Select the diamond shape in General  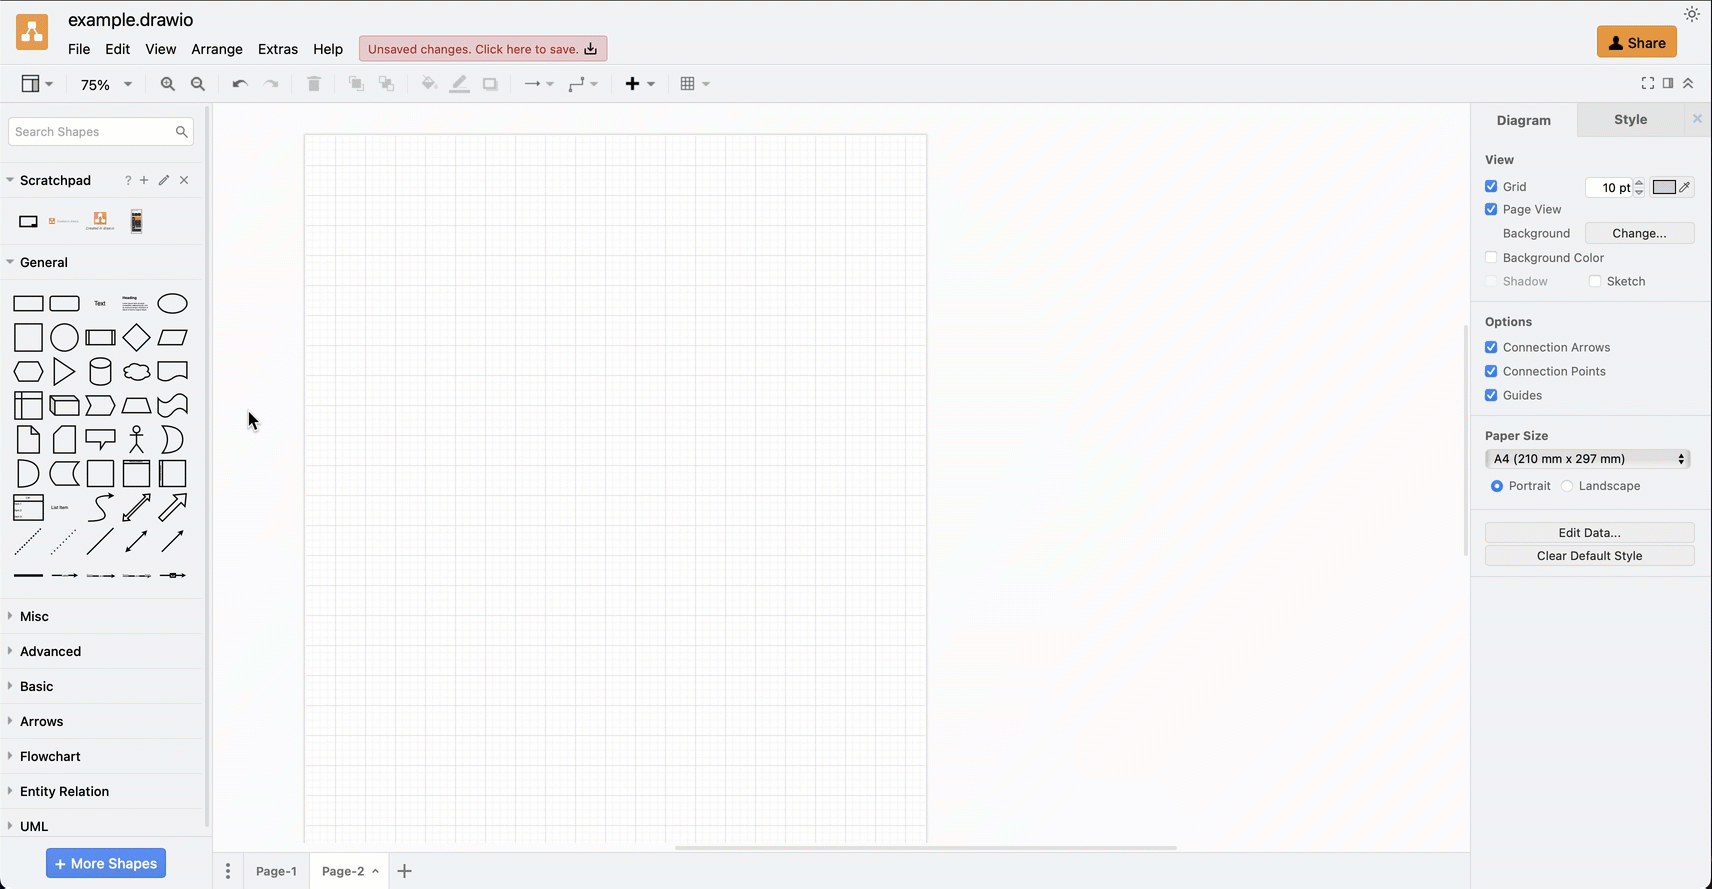pos(136,337)
